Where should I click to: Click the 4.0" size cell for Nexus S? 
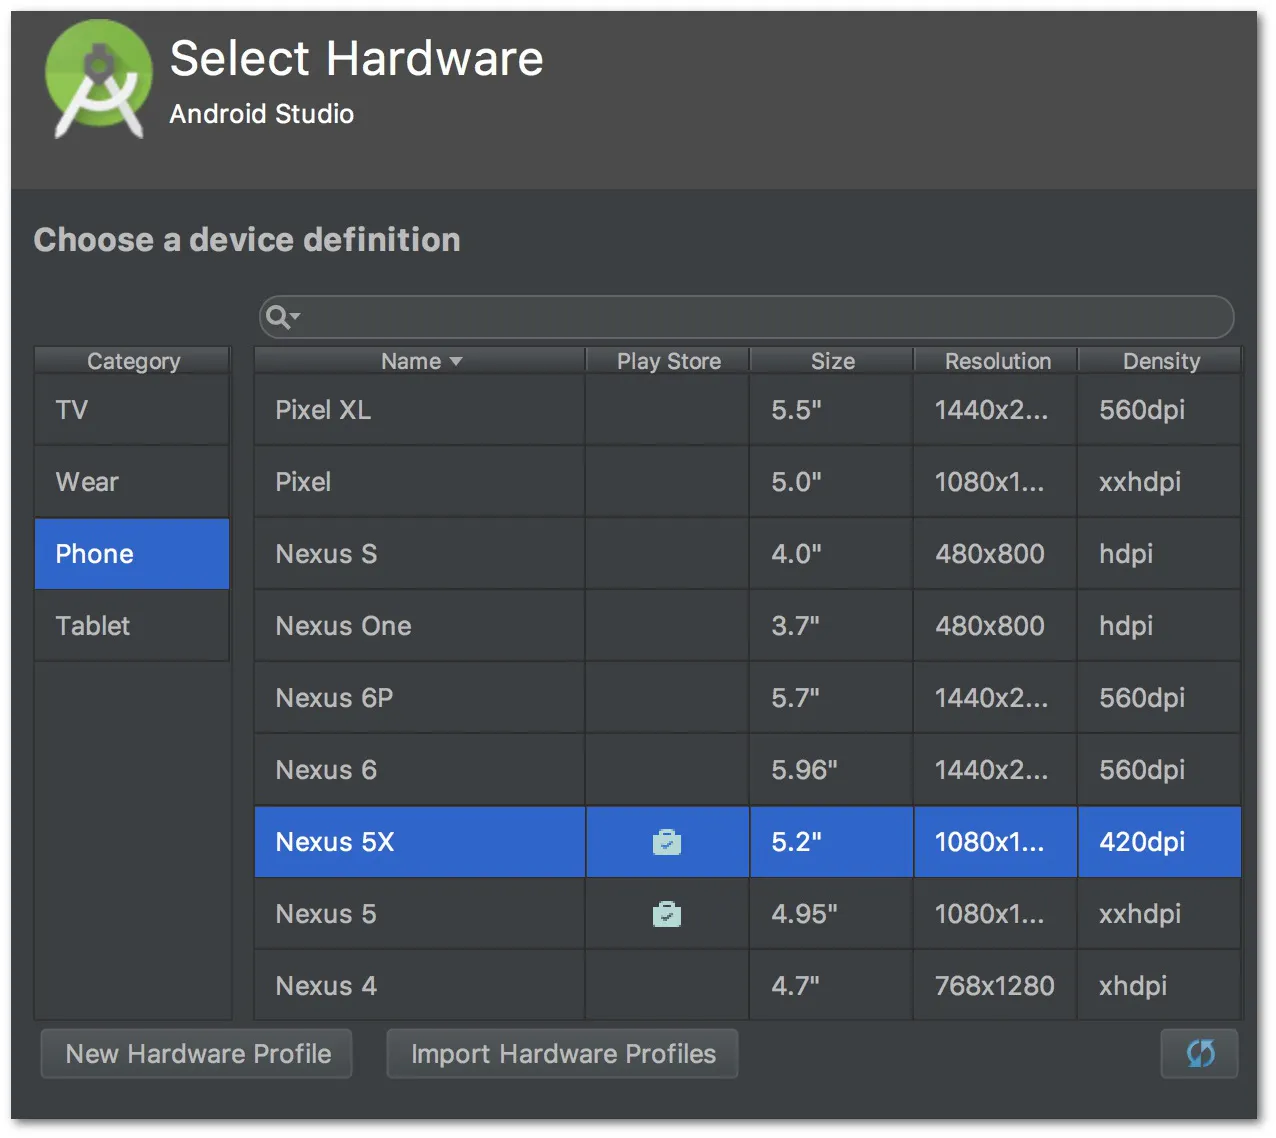click(x=831, y=554)
